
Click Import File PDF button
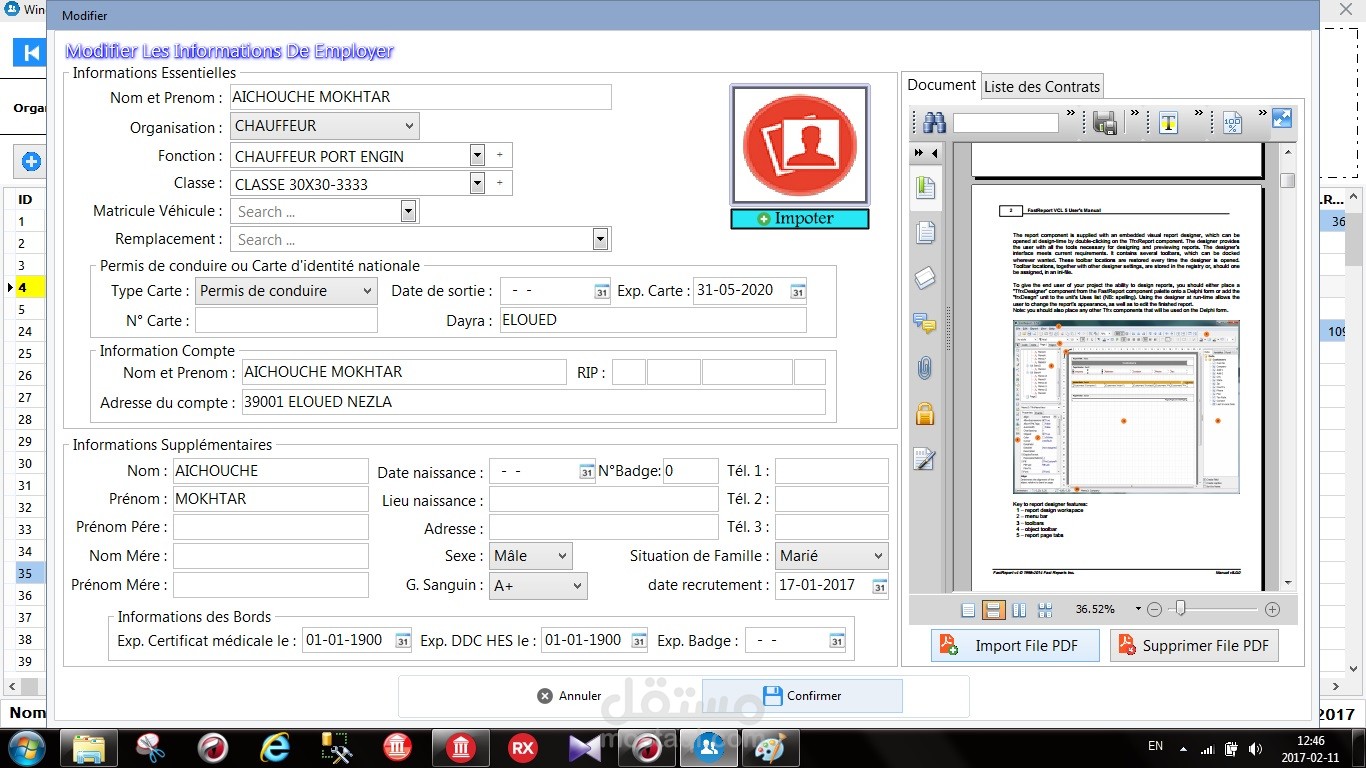[1015, 646]
